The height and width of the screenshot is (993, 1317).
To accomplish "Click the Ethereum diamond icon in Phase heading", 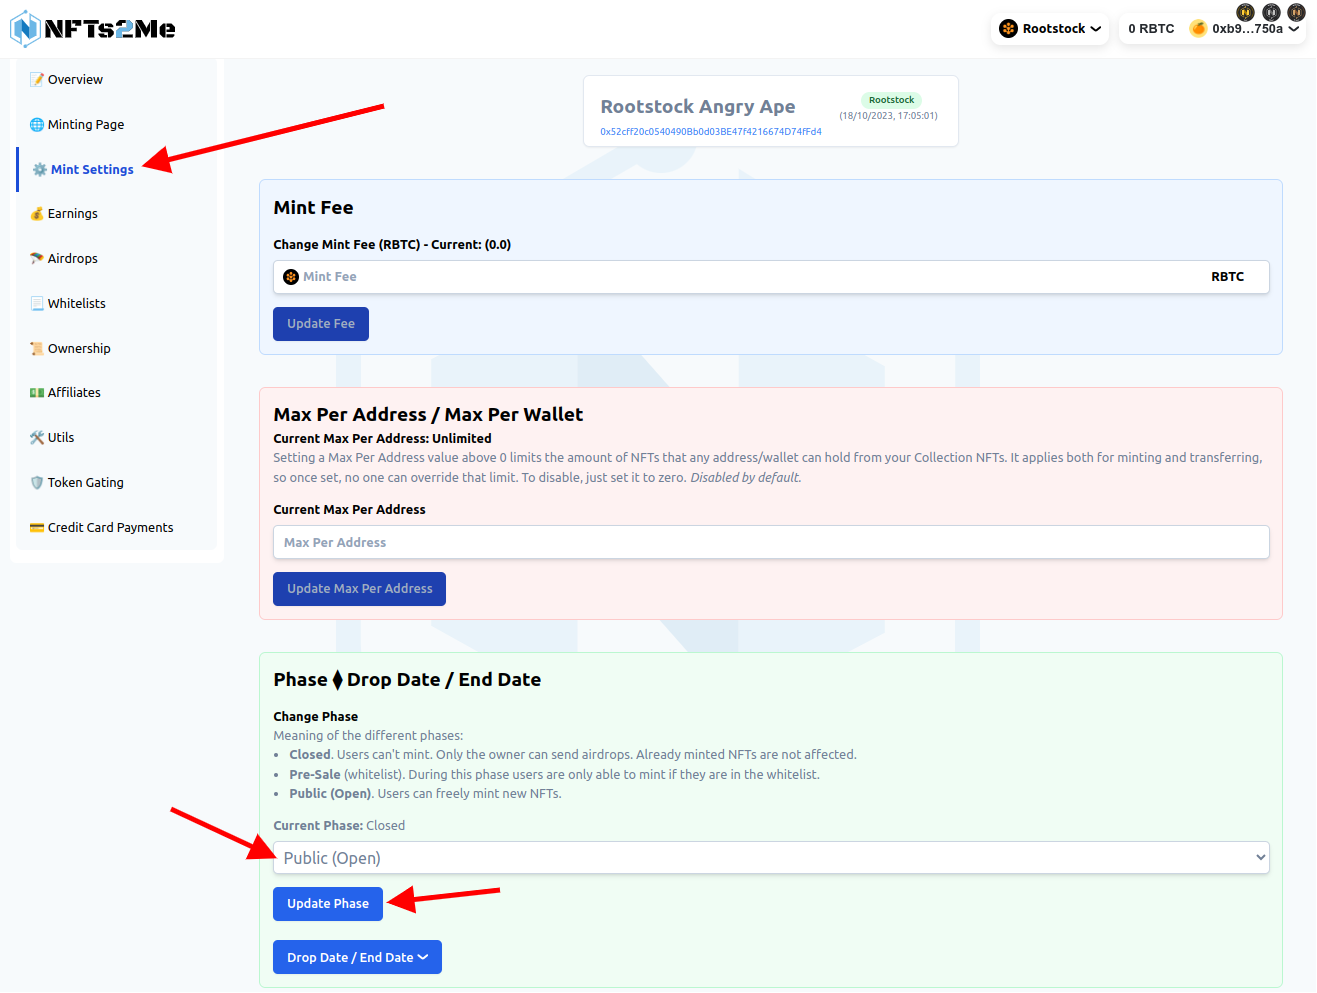I will pos(337,679).
